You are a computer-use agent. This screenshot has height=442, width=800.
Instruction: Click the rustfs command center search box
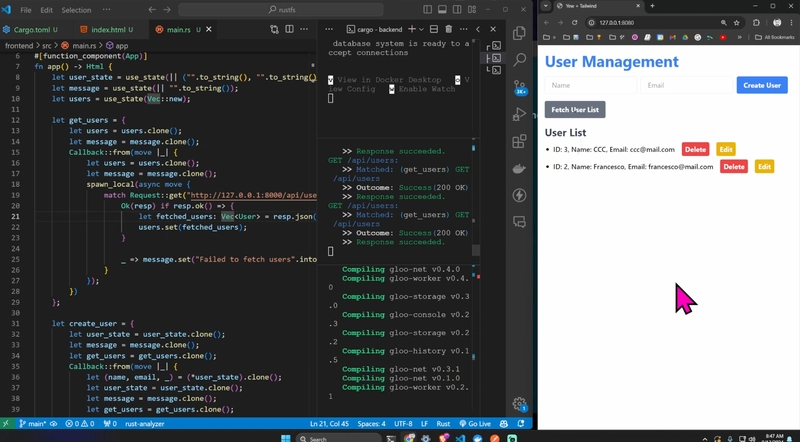click(281, 10)
